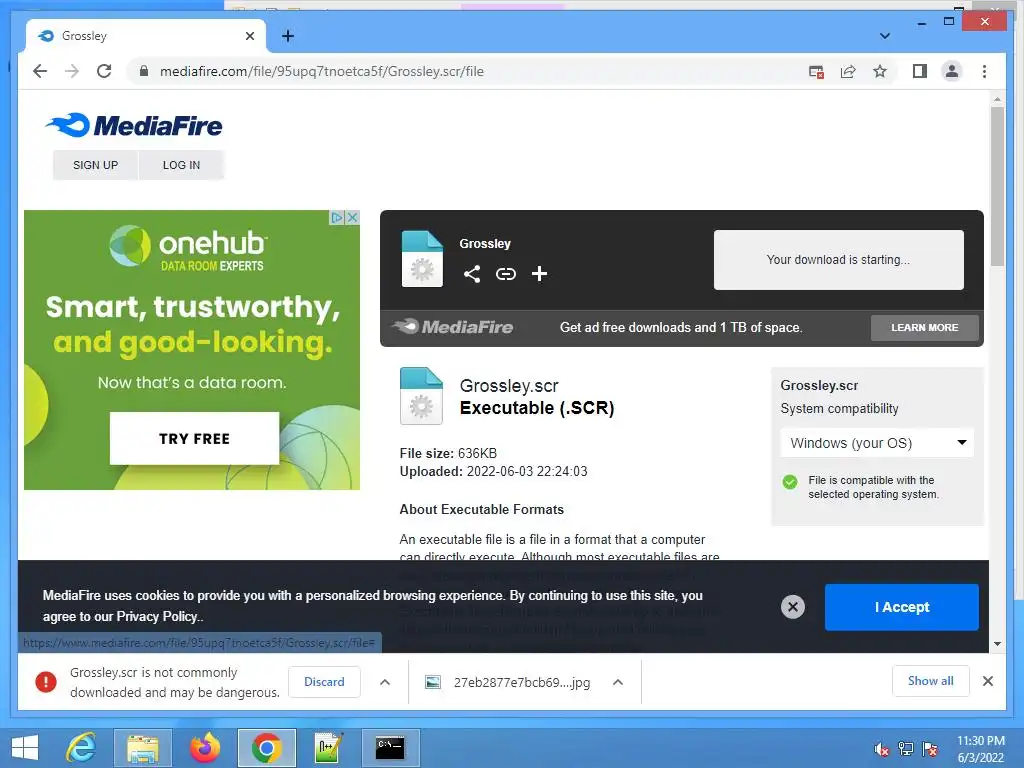Open a new browser tab

click(288, 36)
